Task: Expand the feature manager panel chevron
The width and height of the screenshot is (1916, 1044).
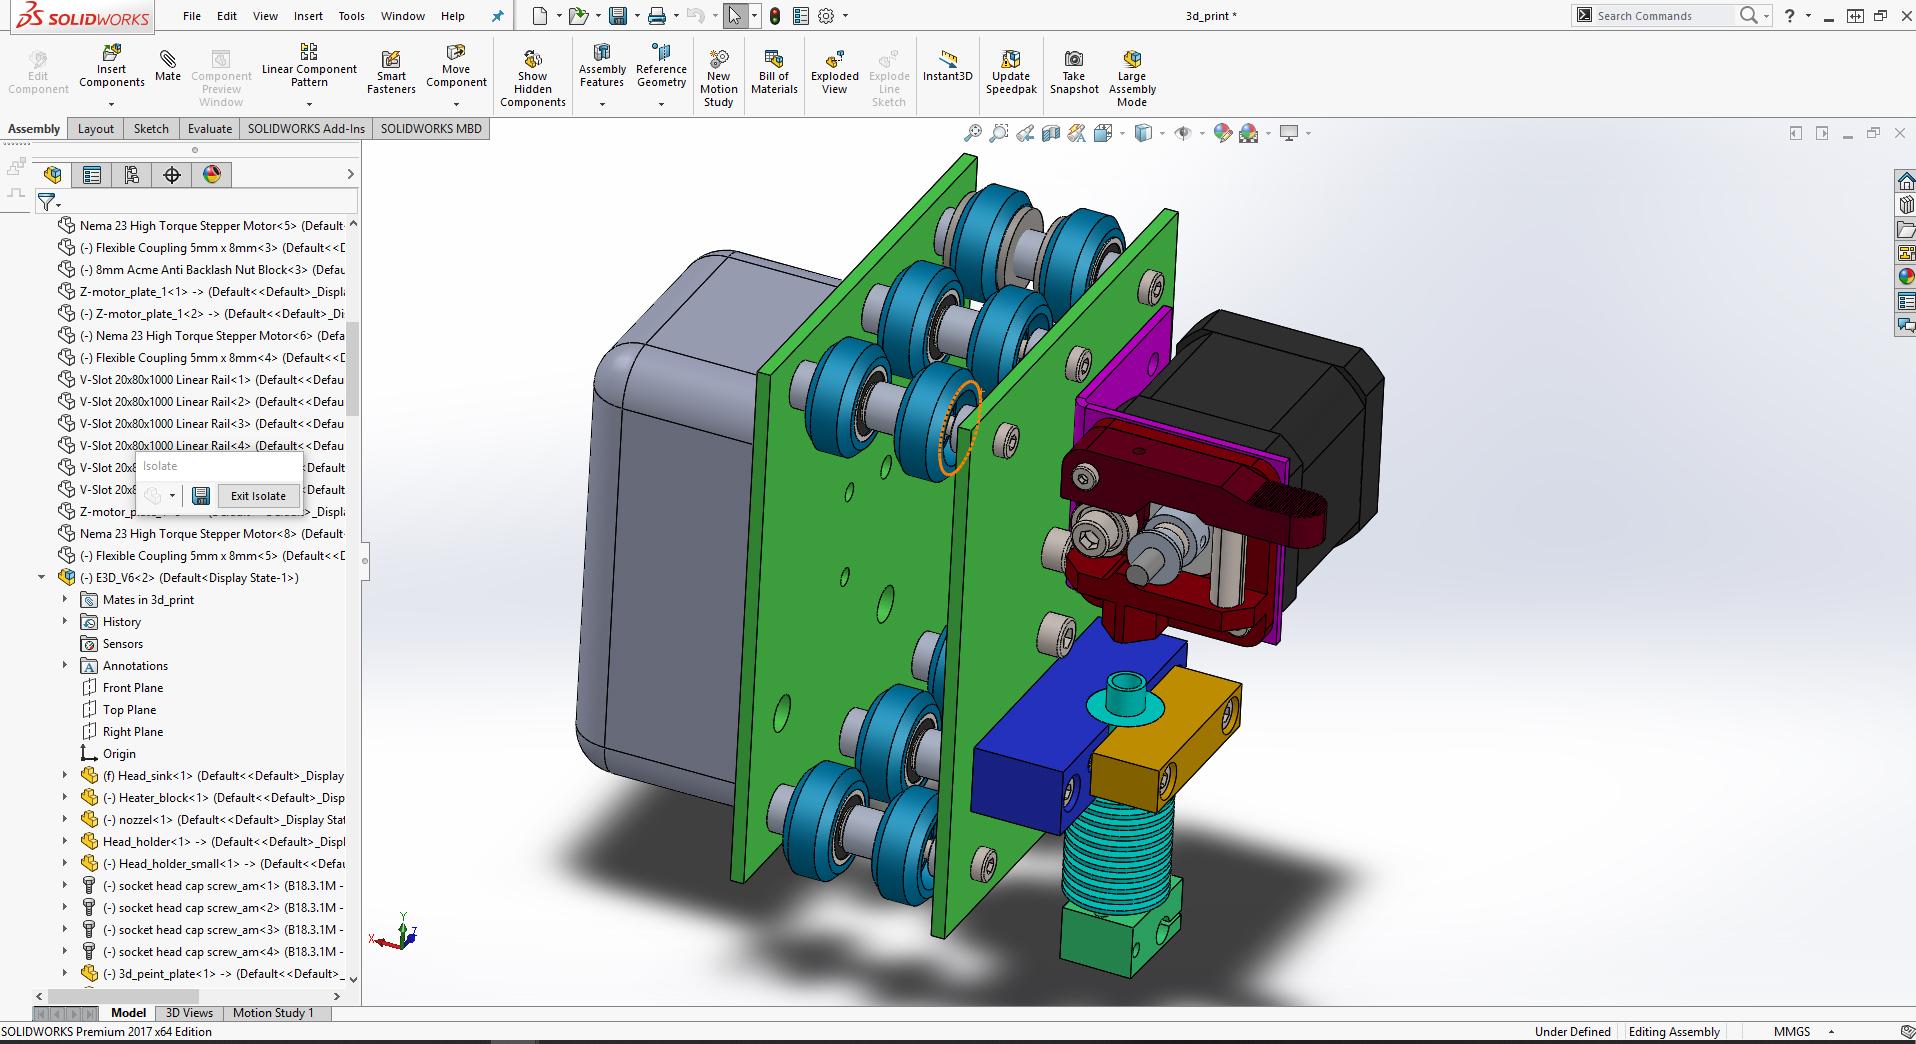Action: (350, 175)
